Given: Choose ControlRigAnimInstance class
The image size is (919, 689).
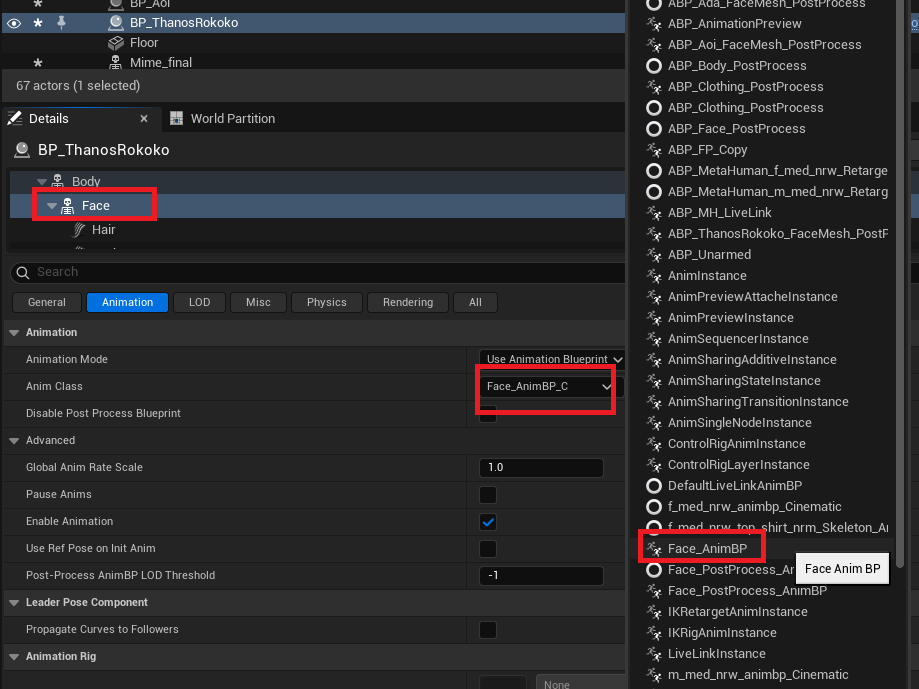Looking at the screenshot, I should [x=736, y=444].
